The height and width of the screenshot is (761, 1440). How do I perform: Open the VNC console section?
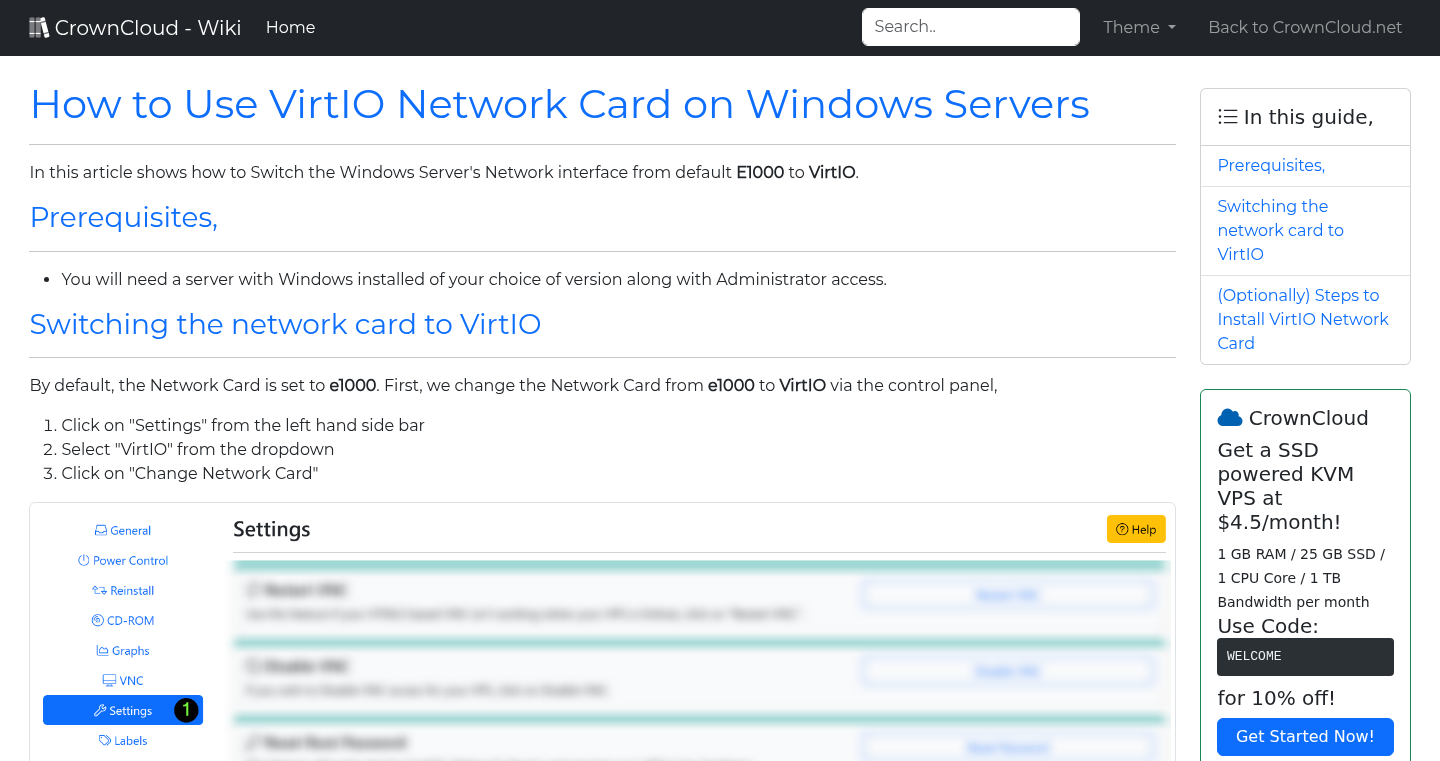122,680
